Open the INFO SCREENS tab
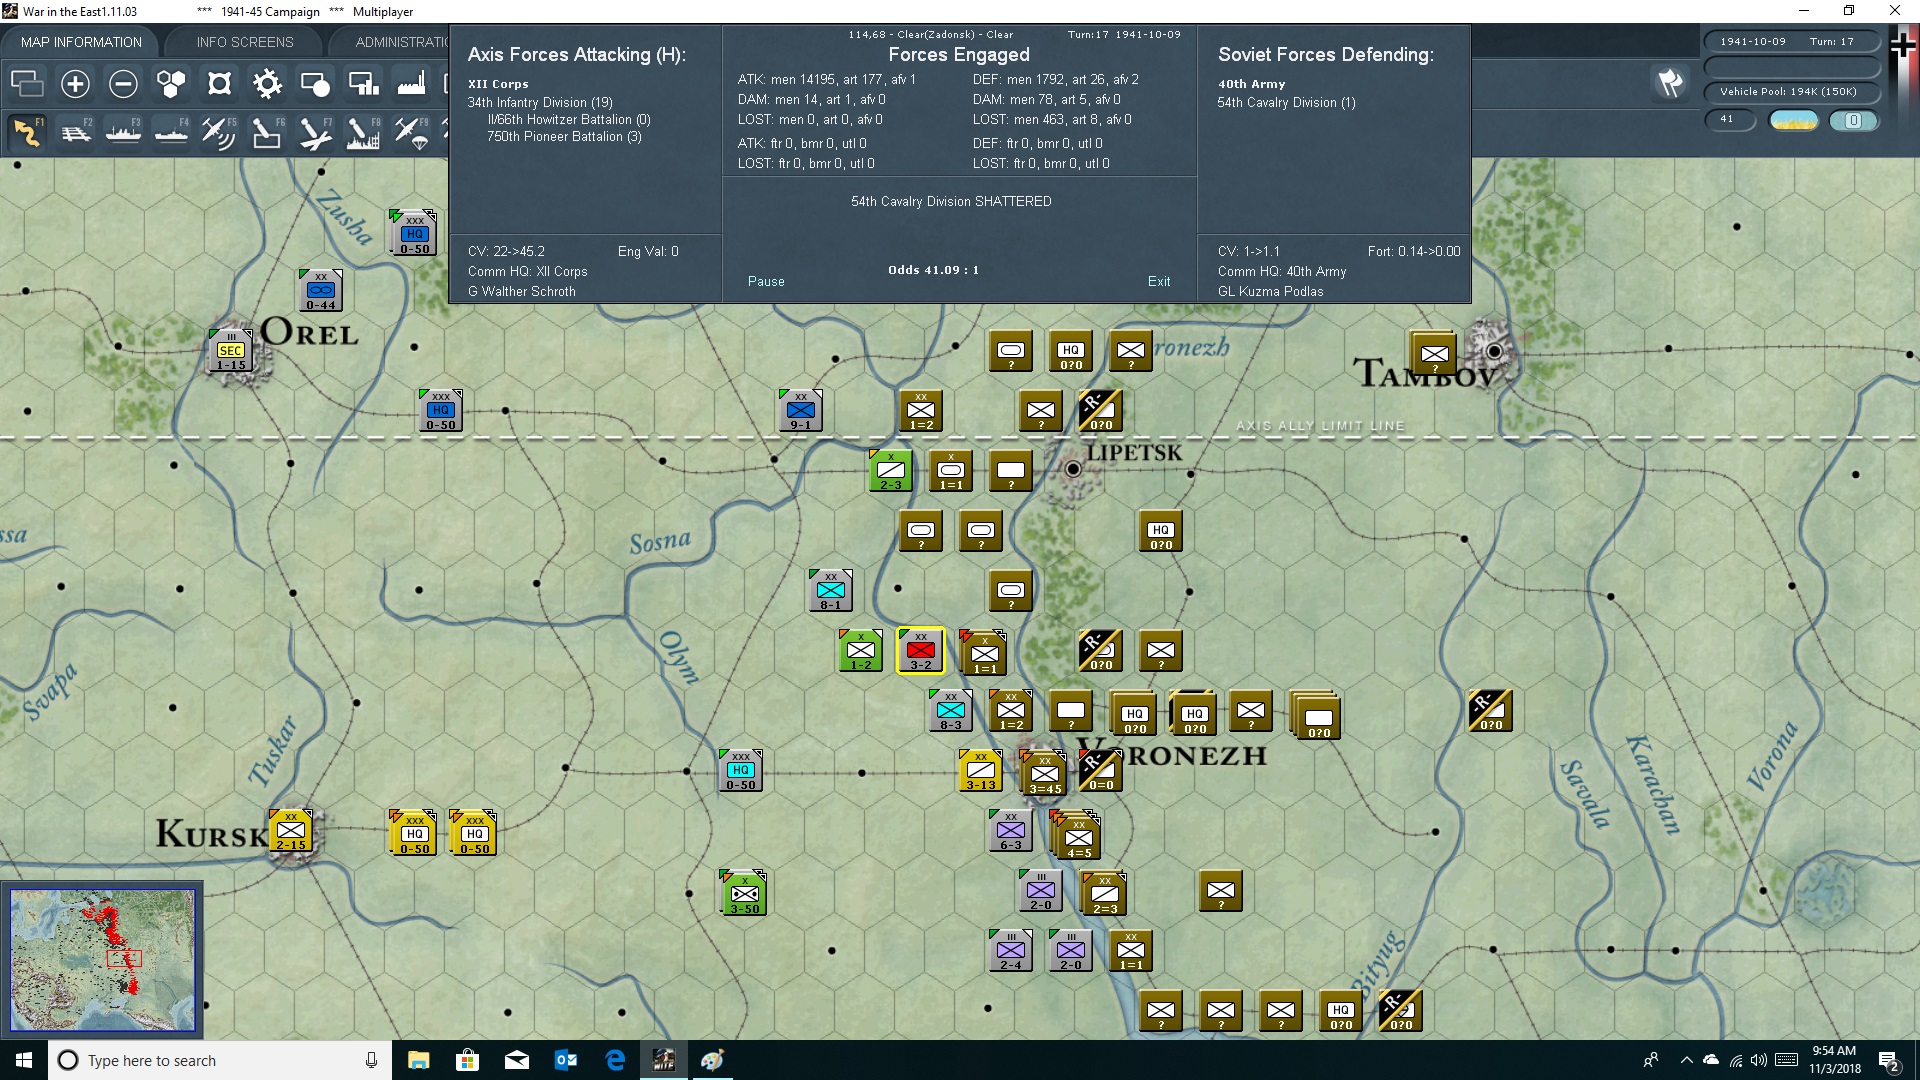This screenshot has height=1080, width=1920. pyautogui.click(x=245, y=42)
